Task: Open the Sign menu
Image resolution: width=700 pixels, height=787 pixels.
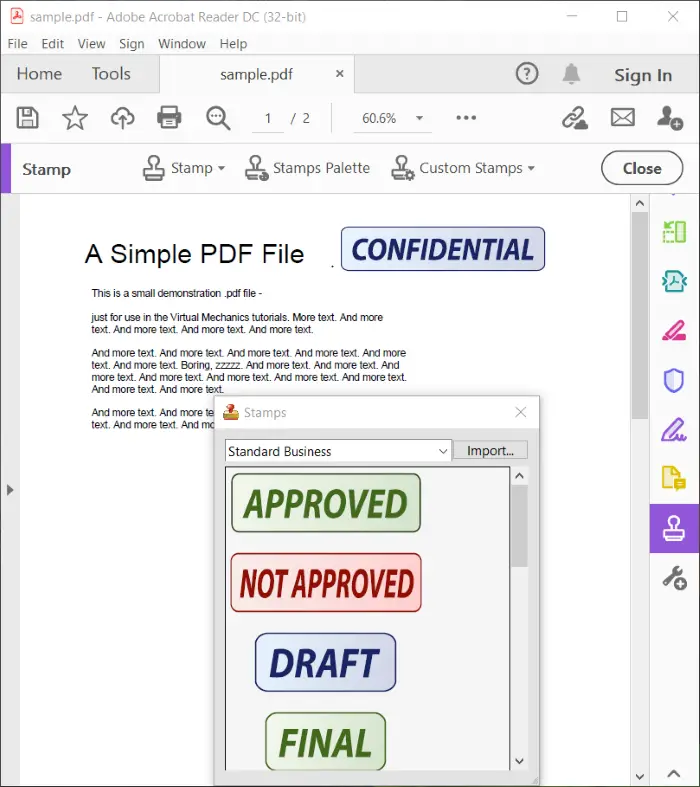Action: click(131, 44)
